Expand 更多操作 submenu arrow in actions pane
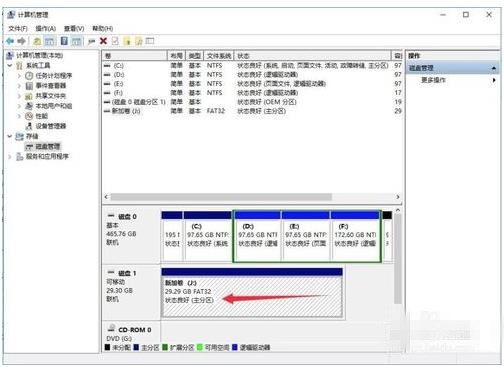This screenshot has height=367, width=504. (494, 80)
